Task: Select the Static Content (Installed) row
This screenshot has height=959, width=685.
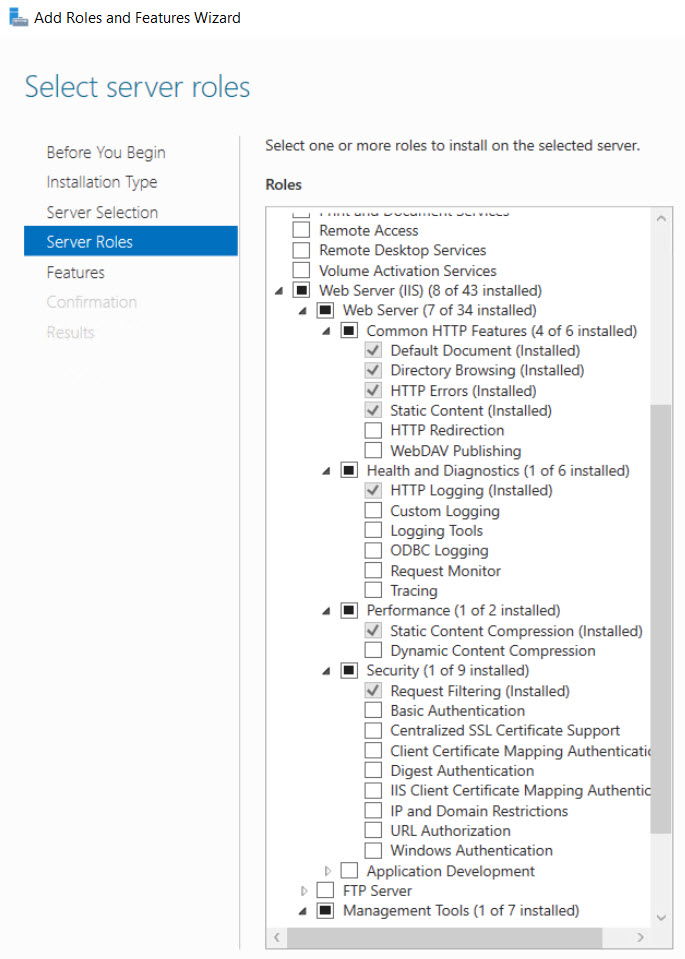Action: (x=471, y=410)
